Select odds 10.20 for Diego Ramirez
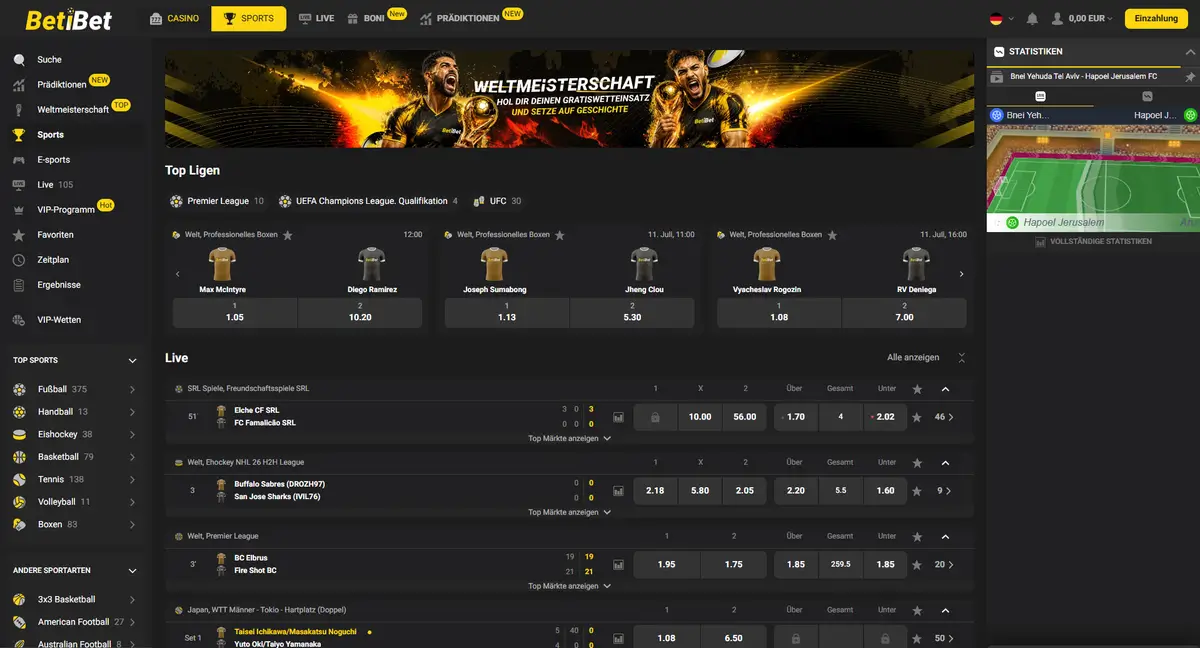The image size is (1200, 648). 360,311
